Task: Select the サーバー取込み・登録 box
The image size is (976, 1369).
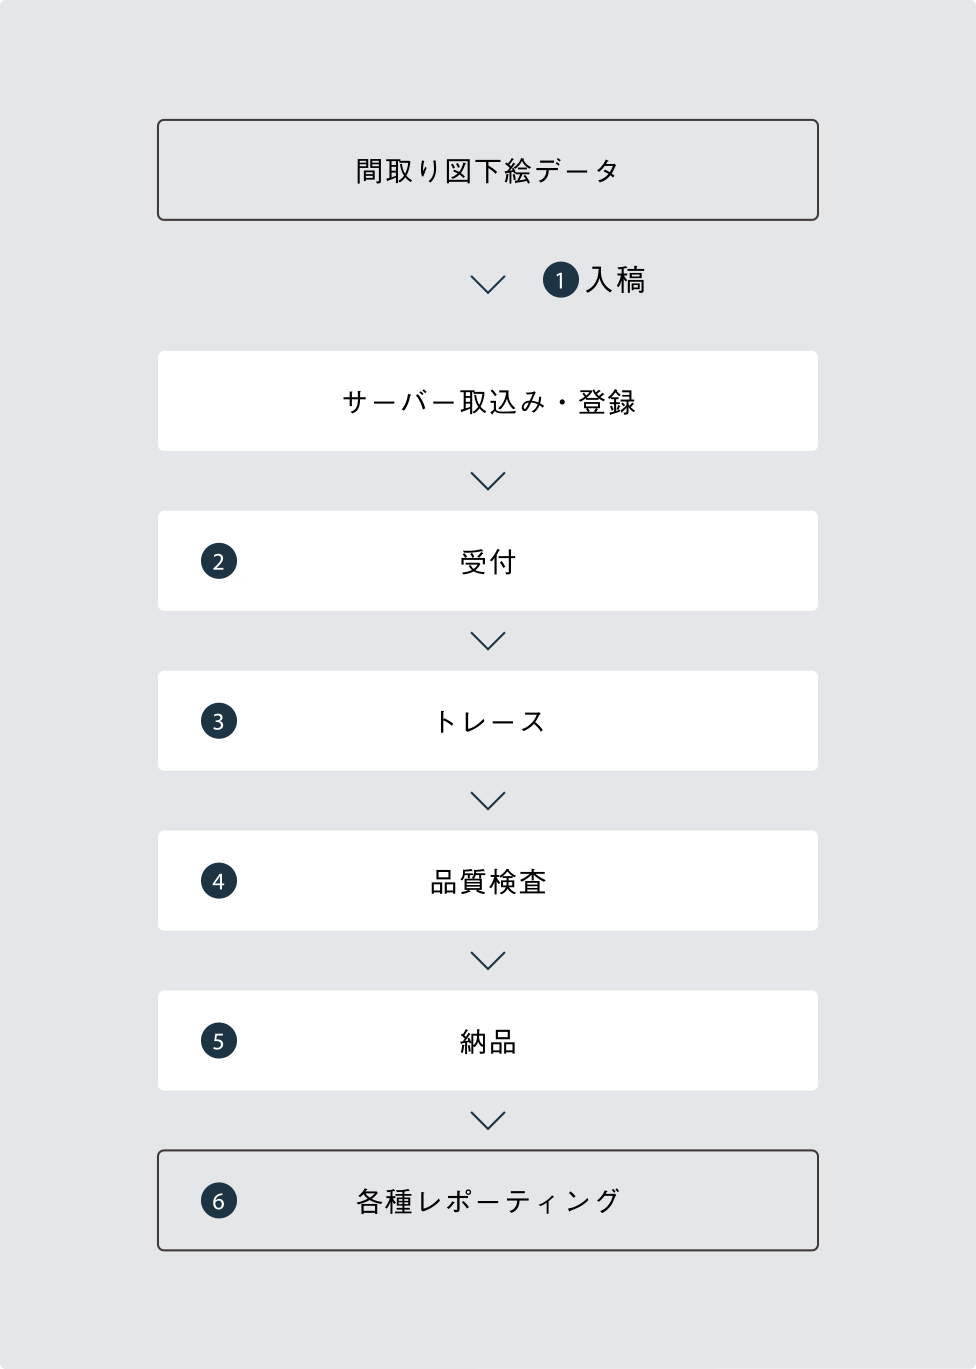Action: [488, 401]
